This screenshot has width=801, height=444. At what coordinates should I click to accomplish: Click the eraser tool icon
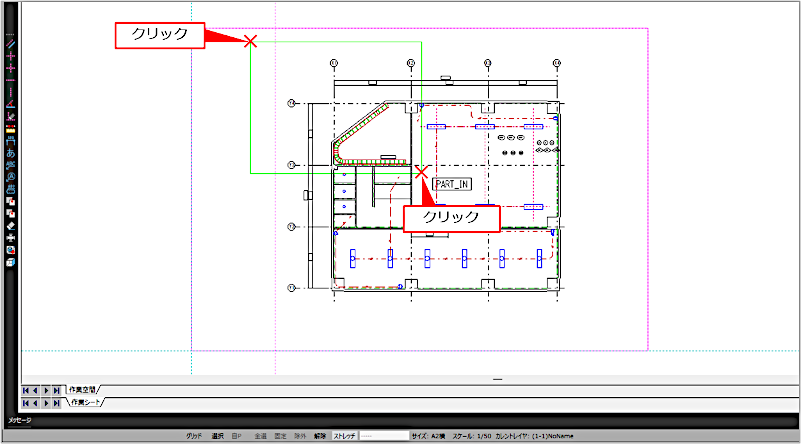tap(11, 226)
